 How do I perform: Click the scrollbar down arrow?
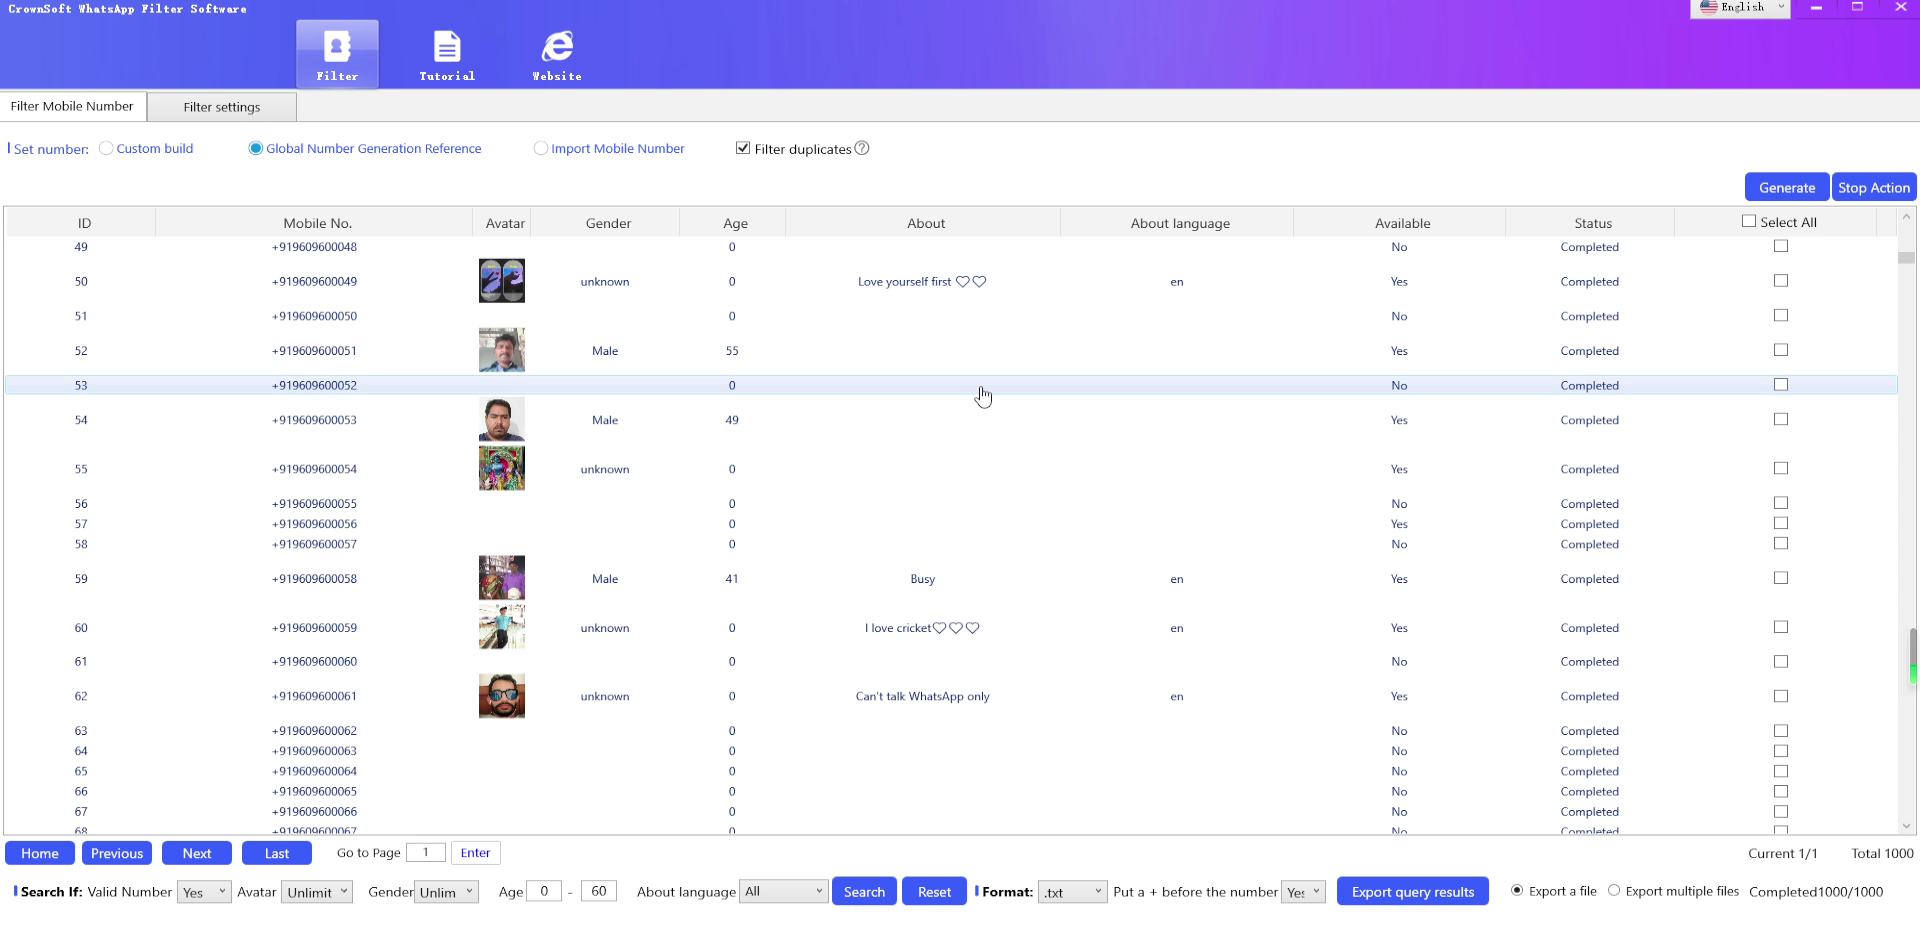[x=1906, y=826]
